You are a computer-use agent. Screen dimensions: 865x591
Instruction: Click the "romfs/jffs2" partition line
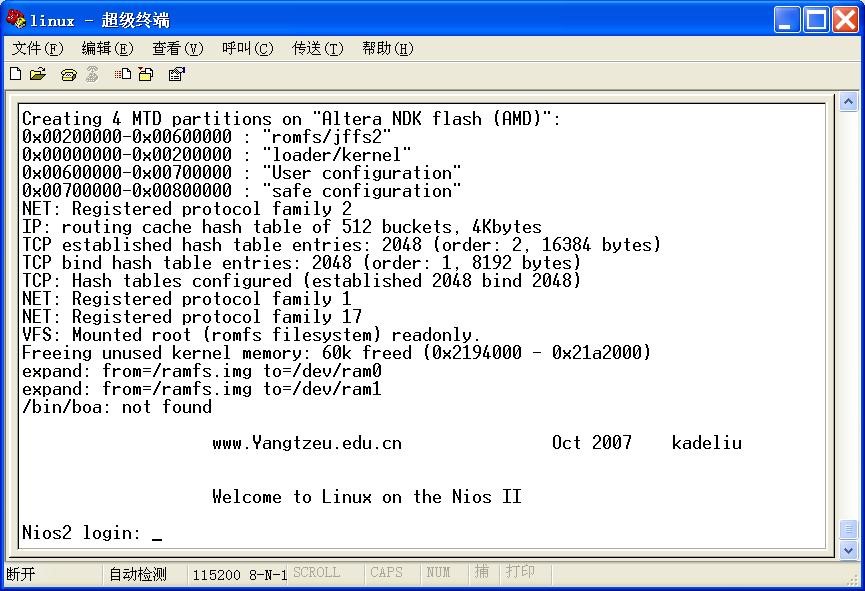(207, 137)
